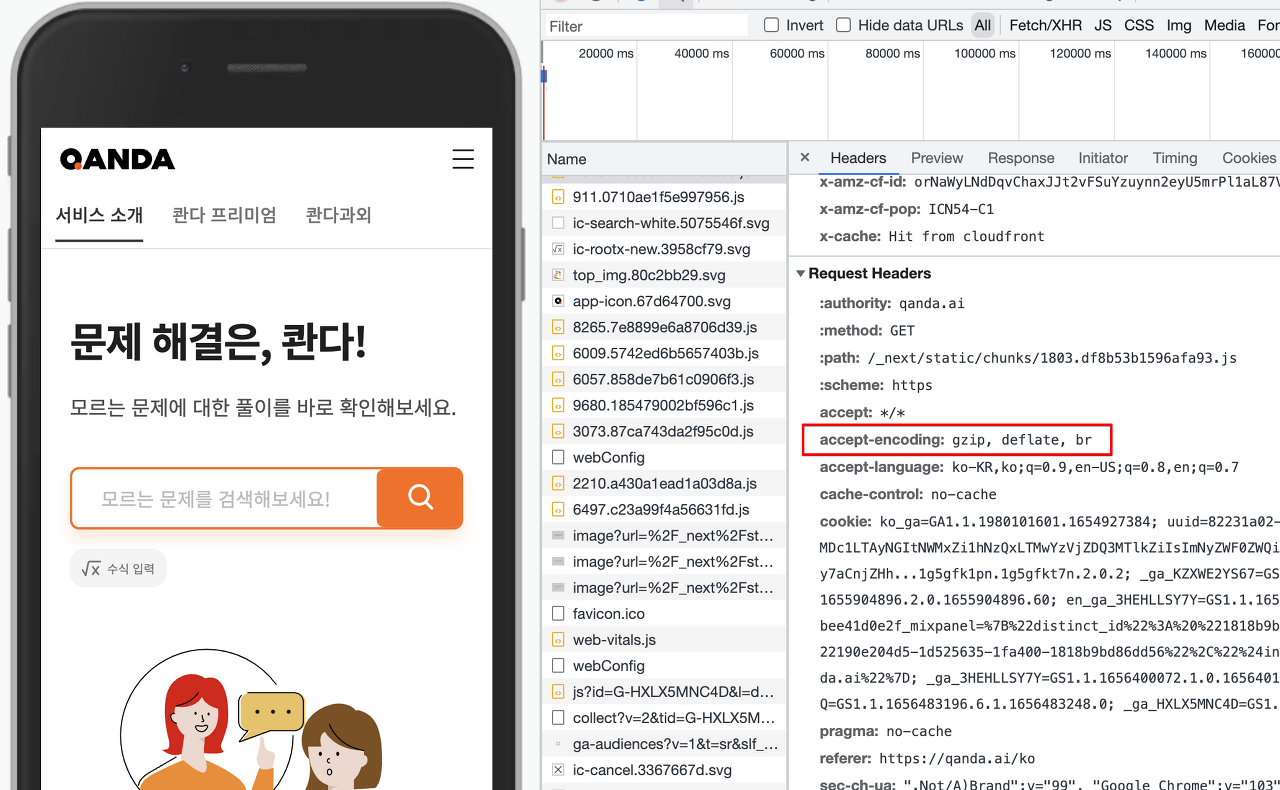Click the x-amz-cf-pop ICN54-C1 header
The height and width of the screenshot is (790, 1280).
click(907, 209)
